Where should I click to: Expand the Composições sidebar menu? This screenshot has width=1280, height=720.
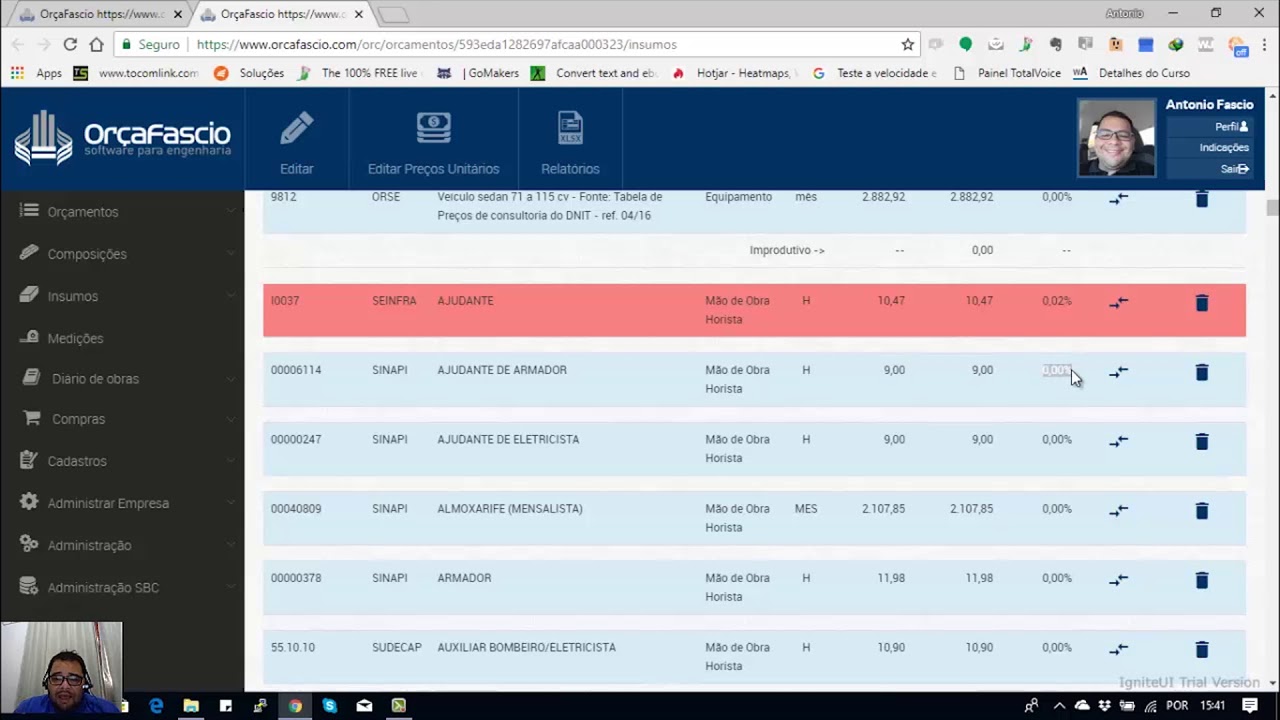tap(122, 253)
